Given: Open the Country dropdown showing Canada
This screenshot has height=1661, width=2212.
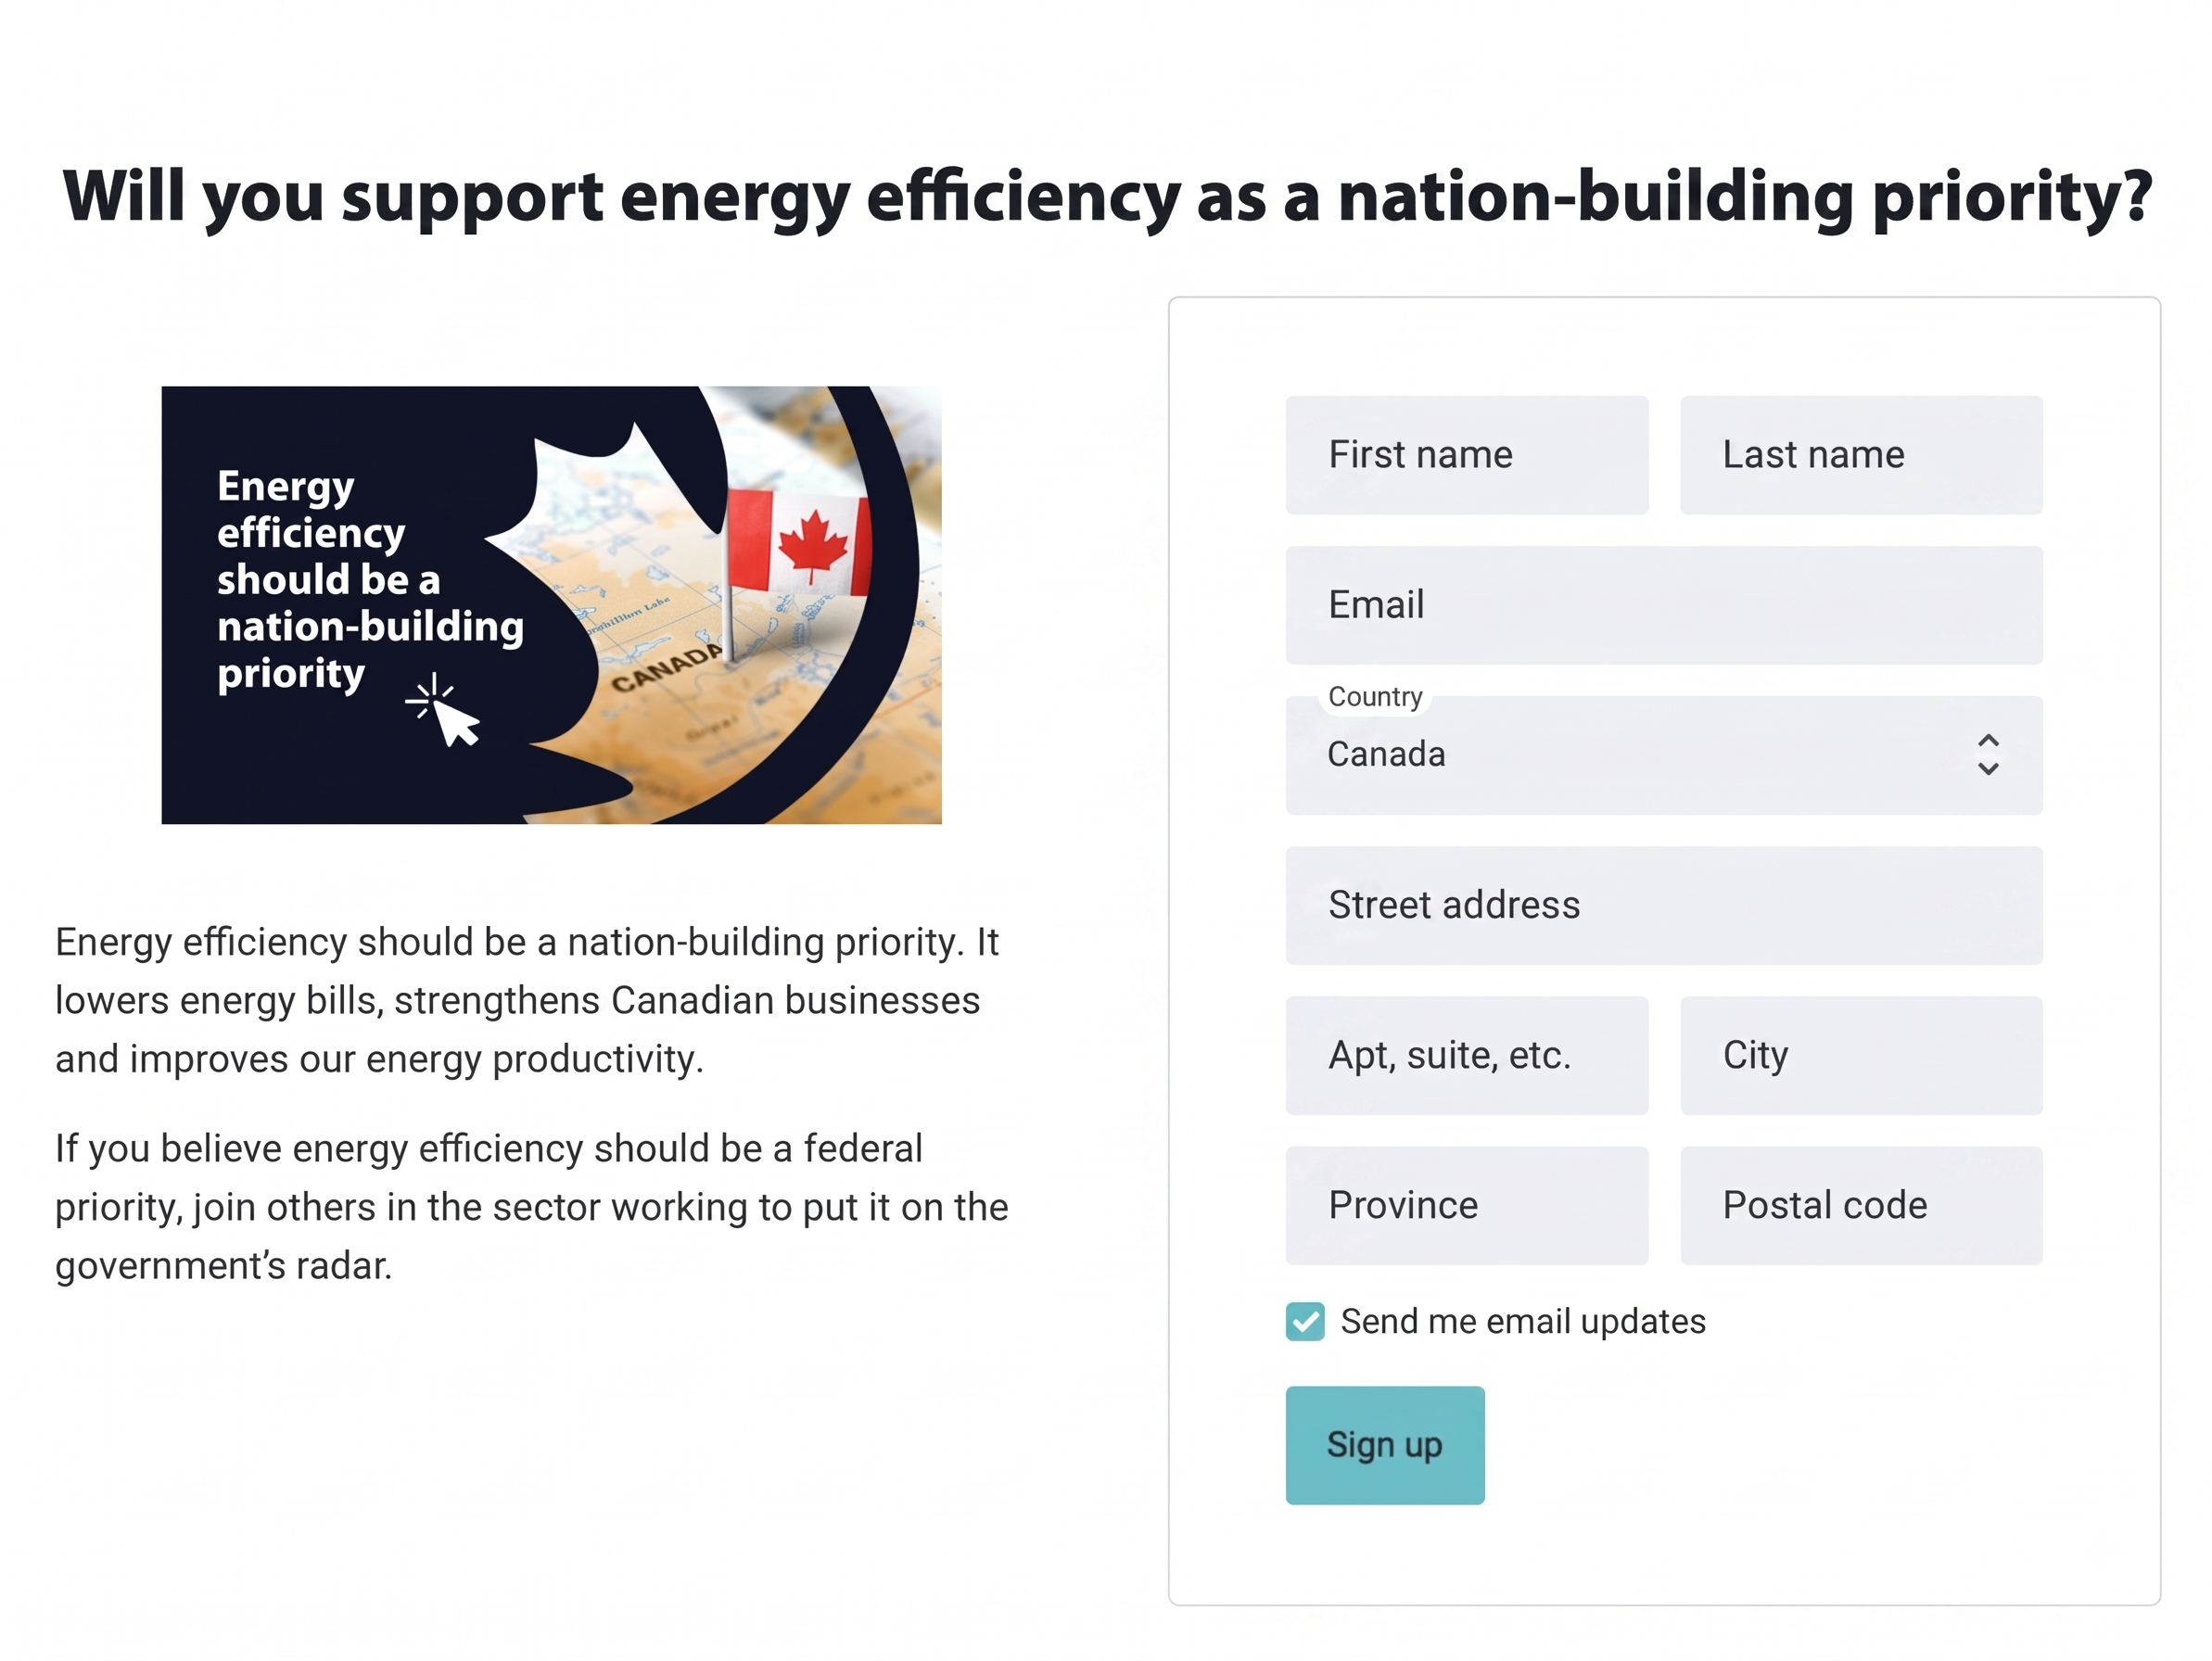Looking at the screenshot, I should (1664, 755).
